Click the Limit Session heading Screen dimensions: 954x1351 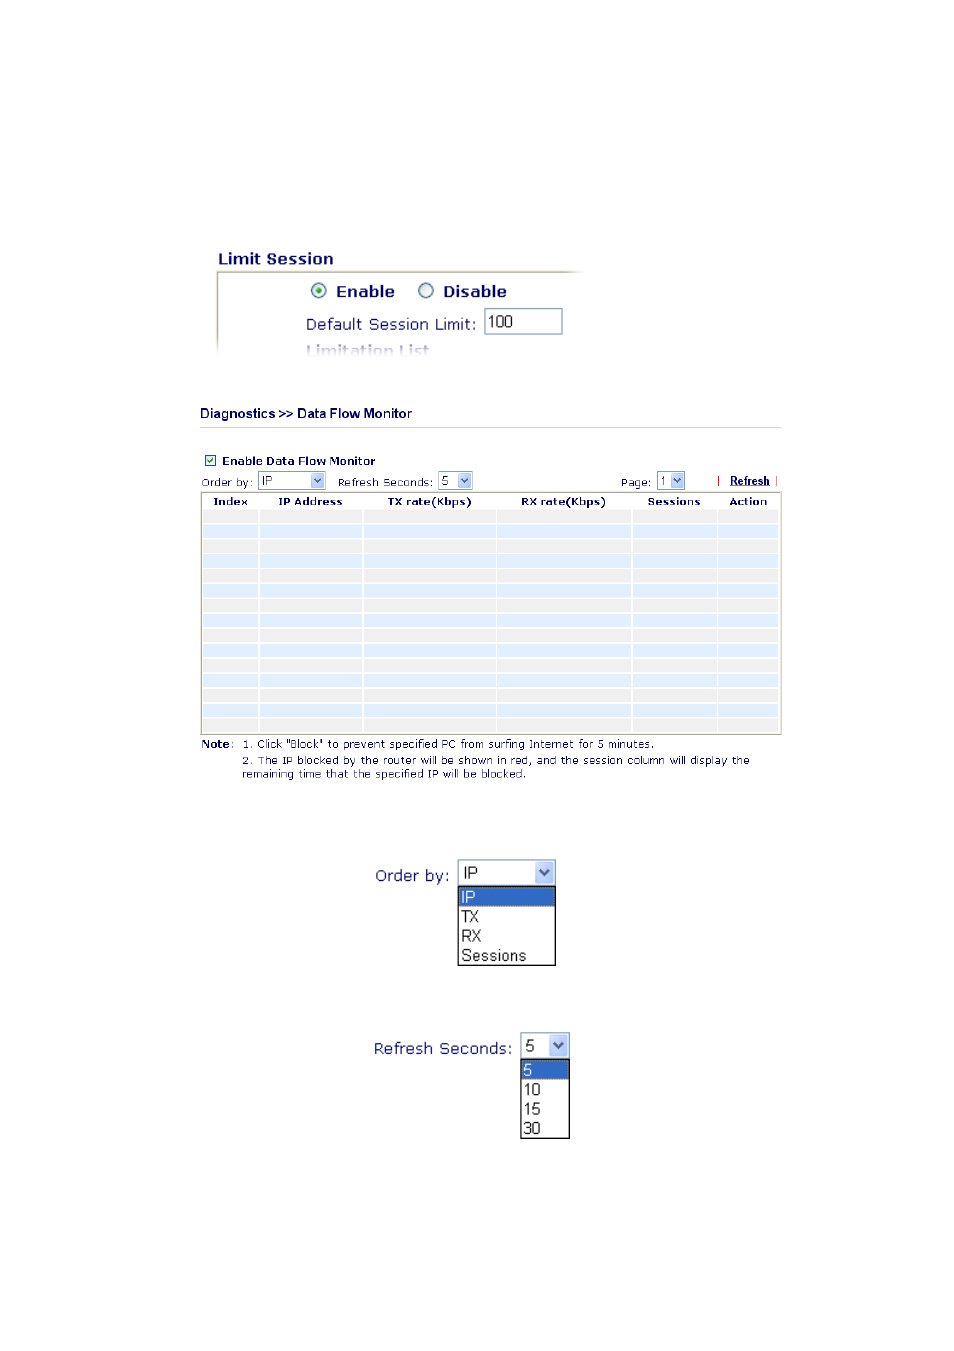276,259
